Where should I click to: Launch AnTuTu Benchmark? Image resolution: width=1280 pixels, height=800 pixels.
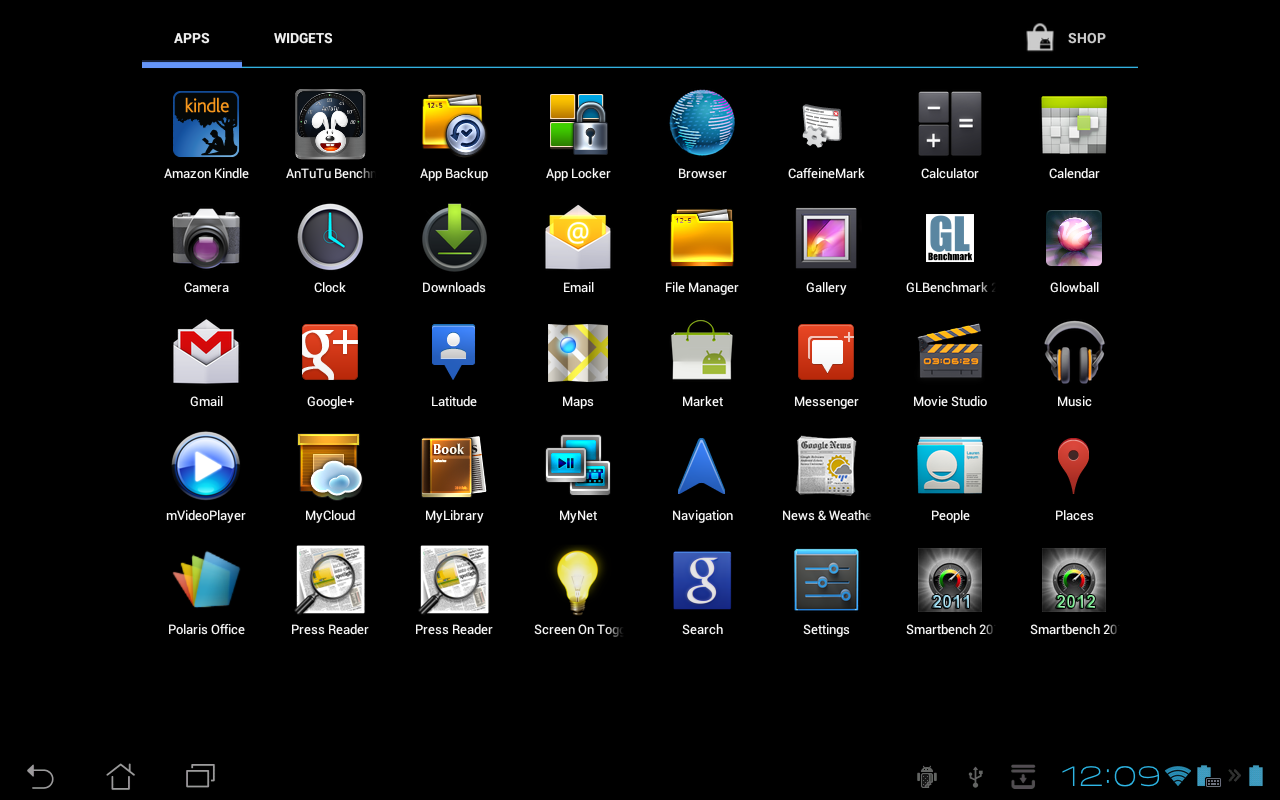[330, 124]
